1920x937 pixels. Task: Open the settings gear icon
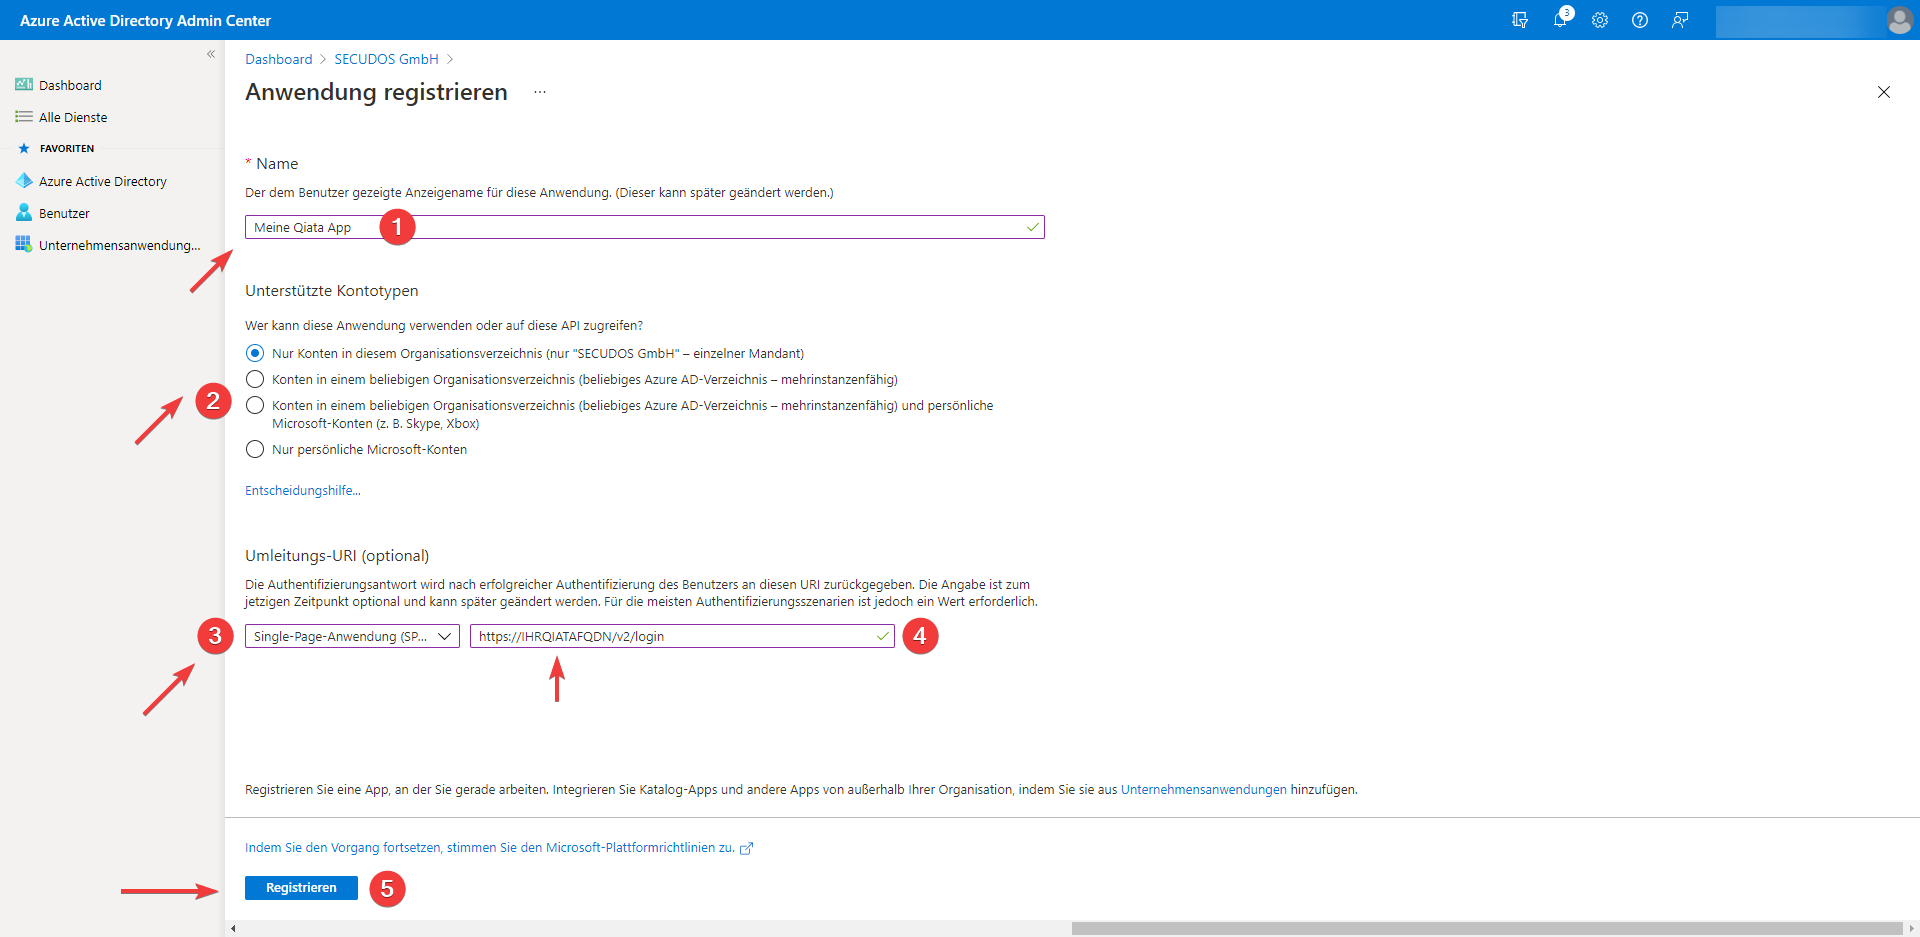[1600, 20]
